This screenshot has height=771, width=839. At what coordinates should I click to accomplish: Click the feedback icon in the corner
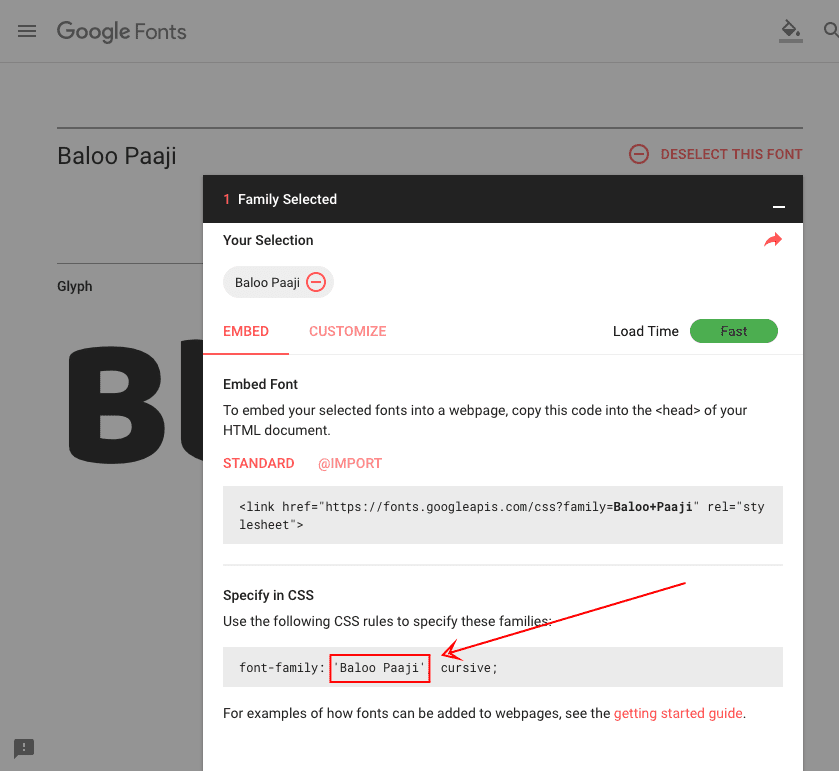point(24,748)
